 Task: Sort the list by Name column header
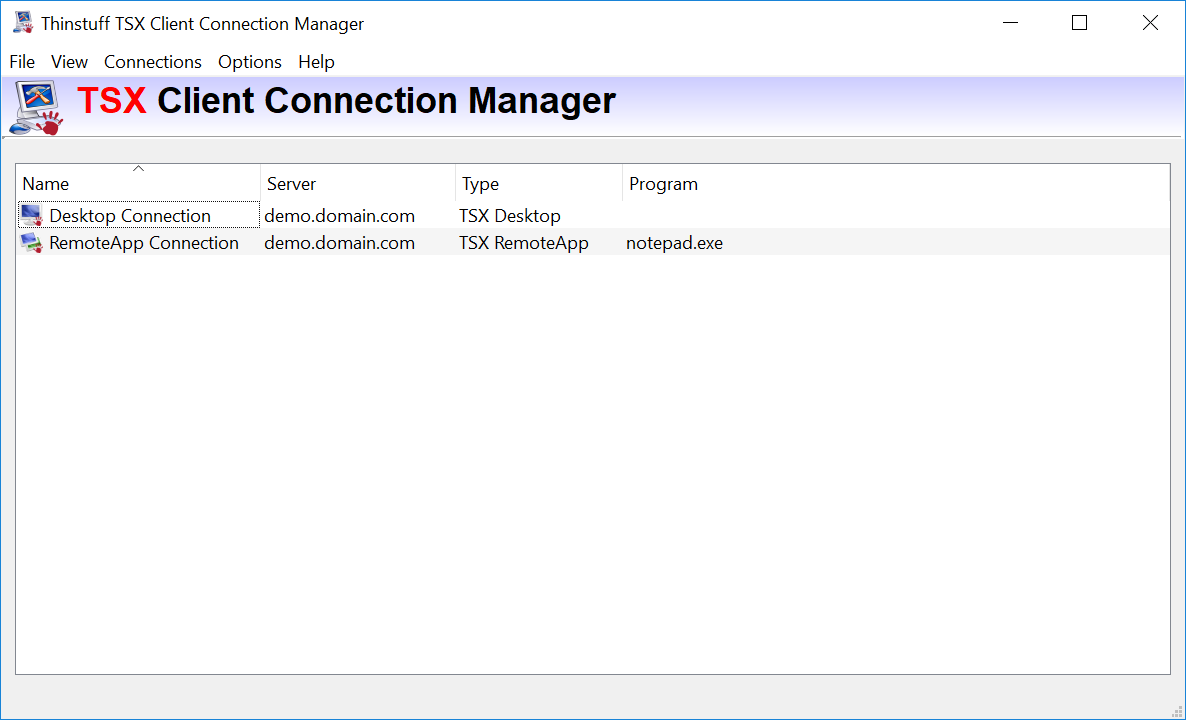click(46, 184)
